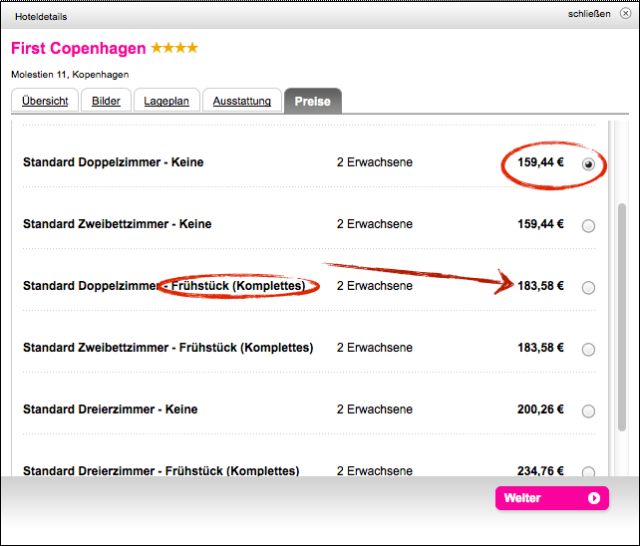Click 'Standard Dreierzimmer - Keine' room name
Image resolution: width=640 pixels, height=546 pixels.
[x=110, y=409]
